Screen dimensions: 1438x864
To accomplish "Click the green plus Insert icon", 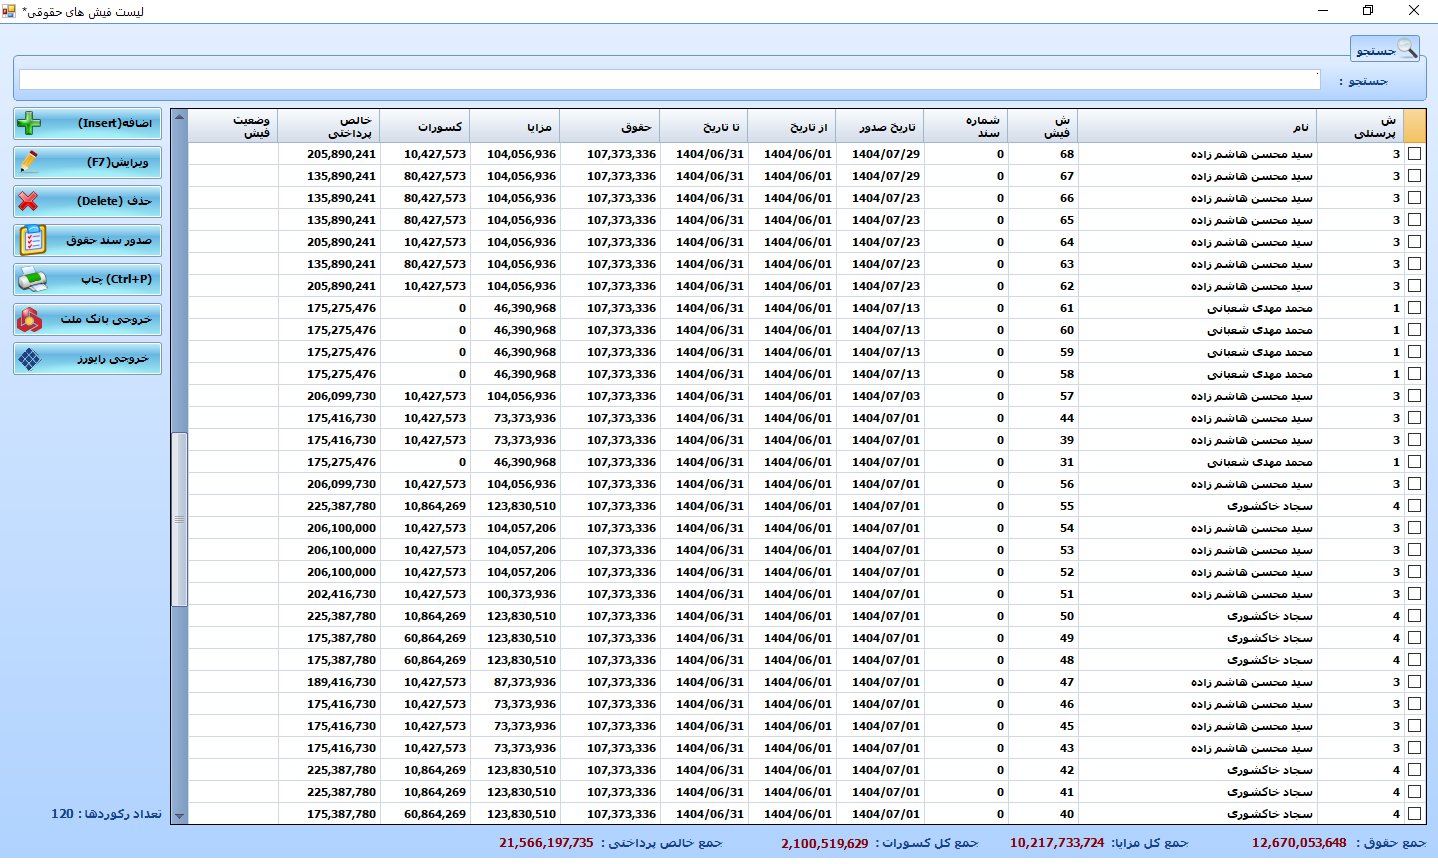I will point(30,123).
